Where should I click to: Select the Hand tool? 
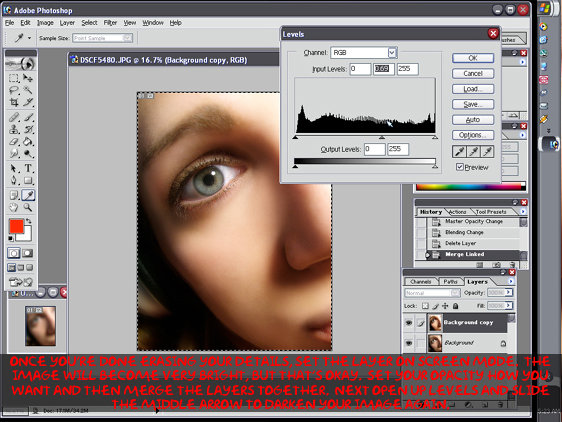pos(14,207)
